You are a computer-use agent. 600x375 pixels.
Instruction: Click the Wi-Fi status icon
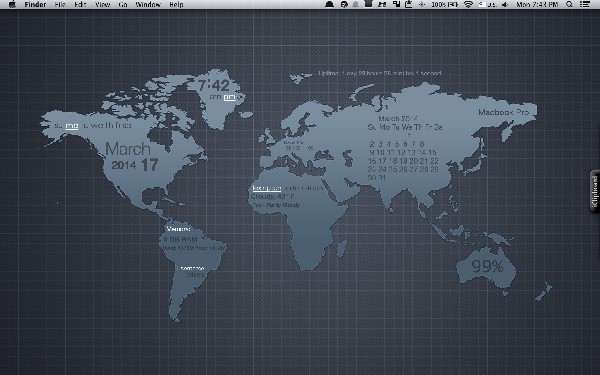tap(468, 5)
